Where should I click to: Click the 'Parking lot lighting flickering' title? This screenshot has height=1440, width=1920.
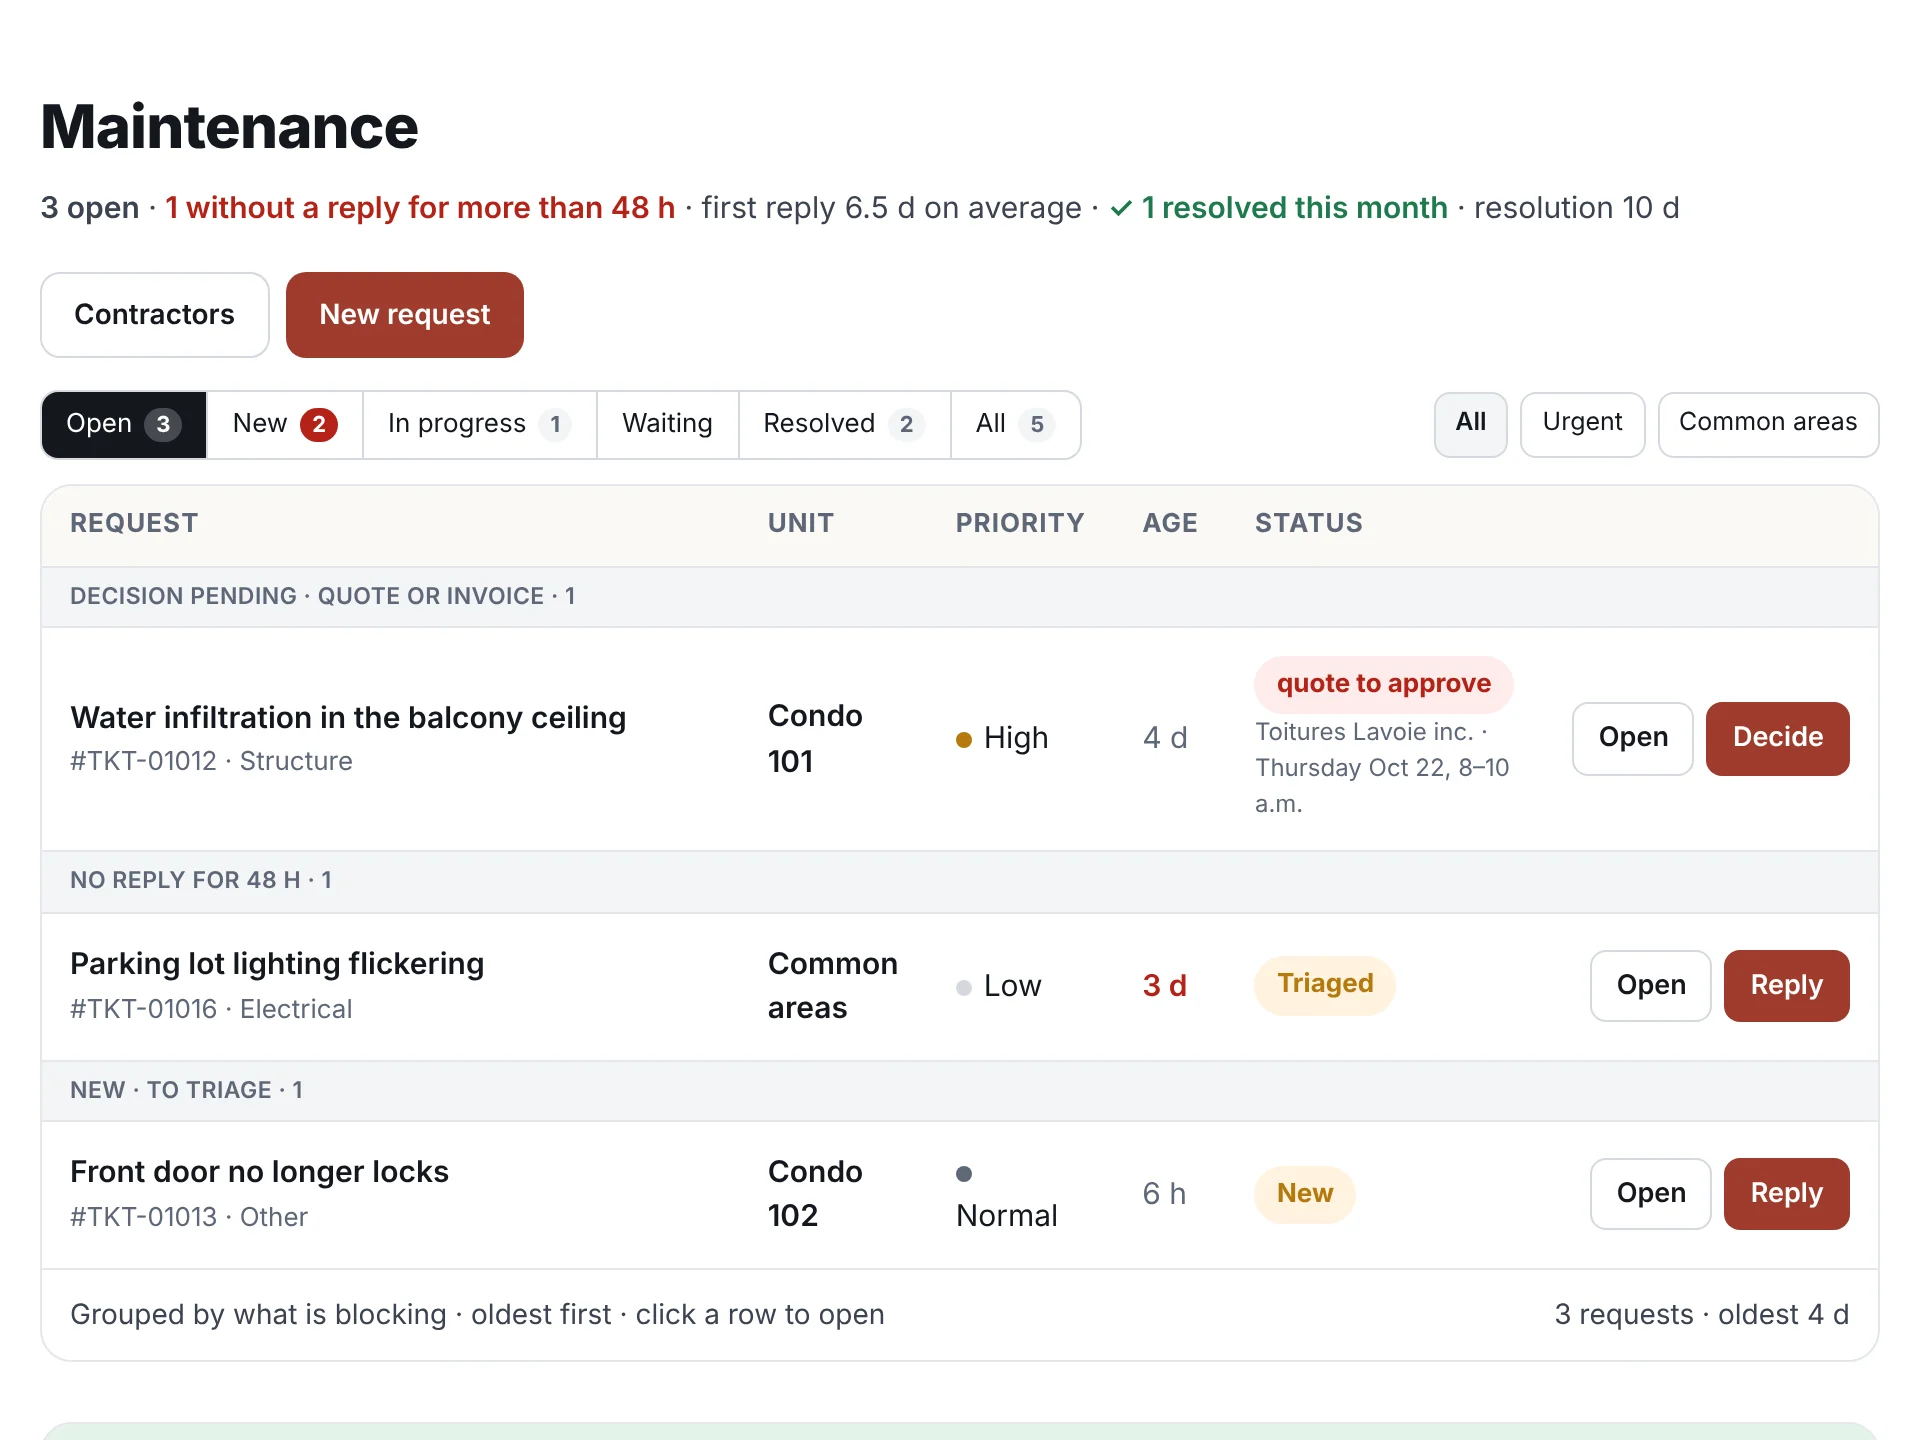pos(277,964)
